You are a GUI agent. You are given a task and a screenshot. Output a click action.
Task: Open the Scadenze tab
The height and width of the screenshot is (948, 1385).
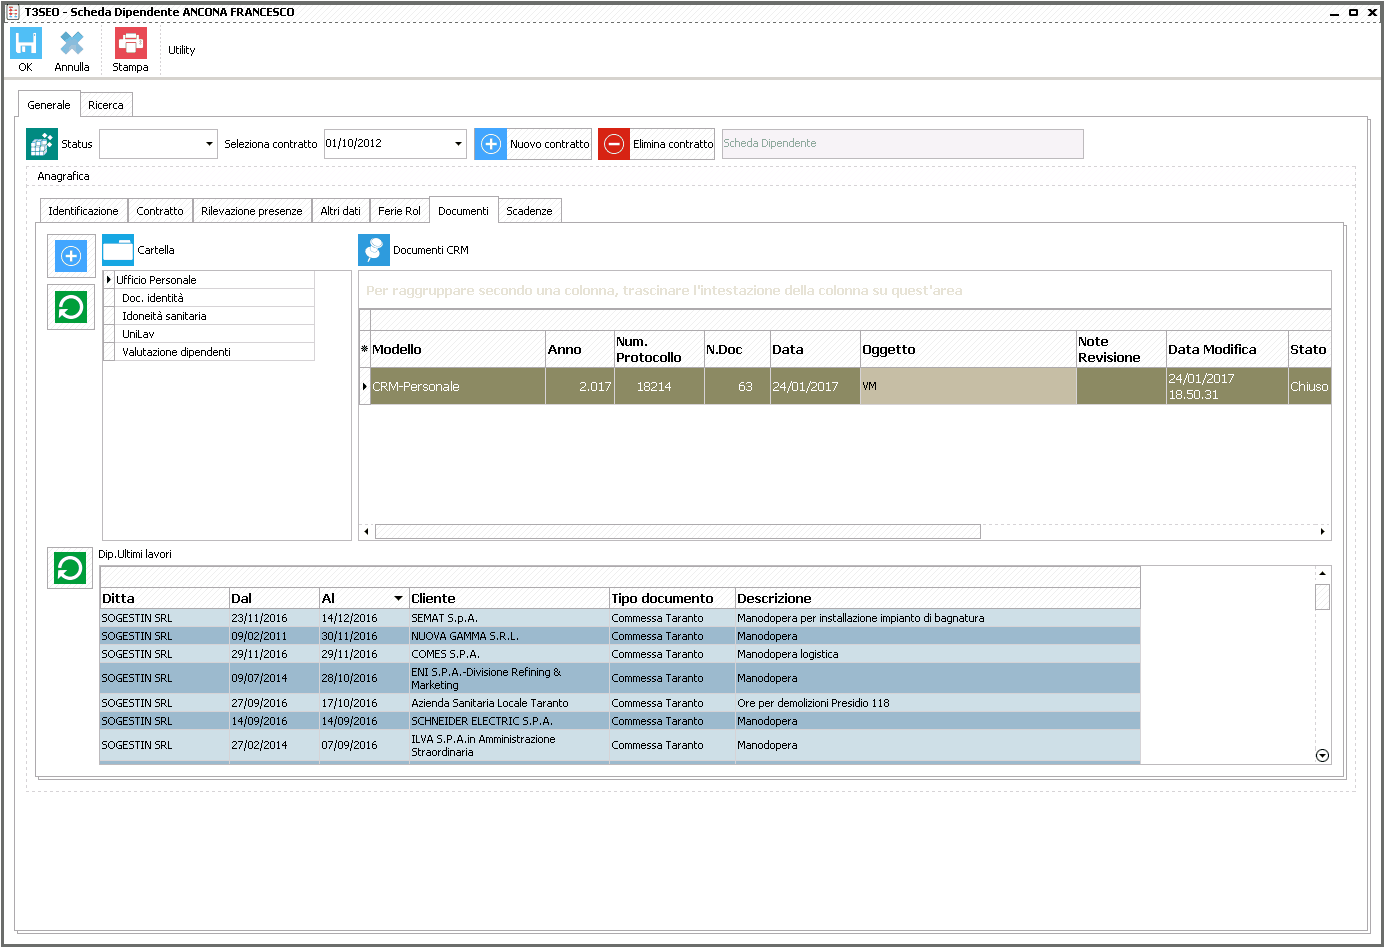pyautogui.click(x=529, y=211)
